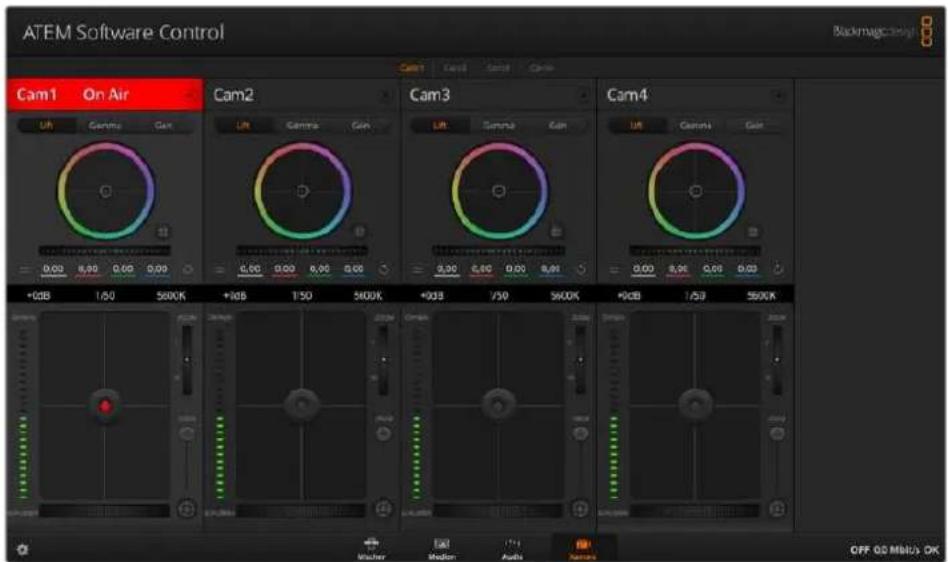
Task: Choose Gamma mode for Cam2
Action: coord(302,125)
